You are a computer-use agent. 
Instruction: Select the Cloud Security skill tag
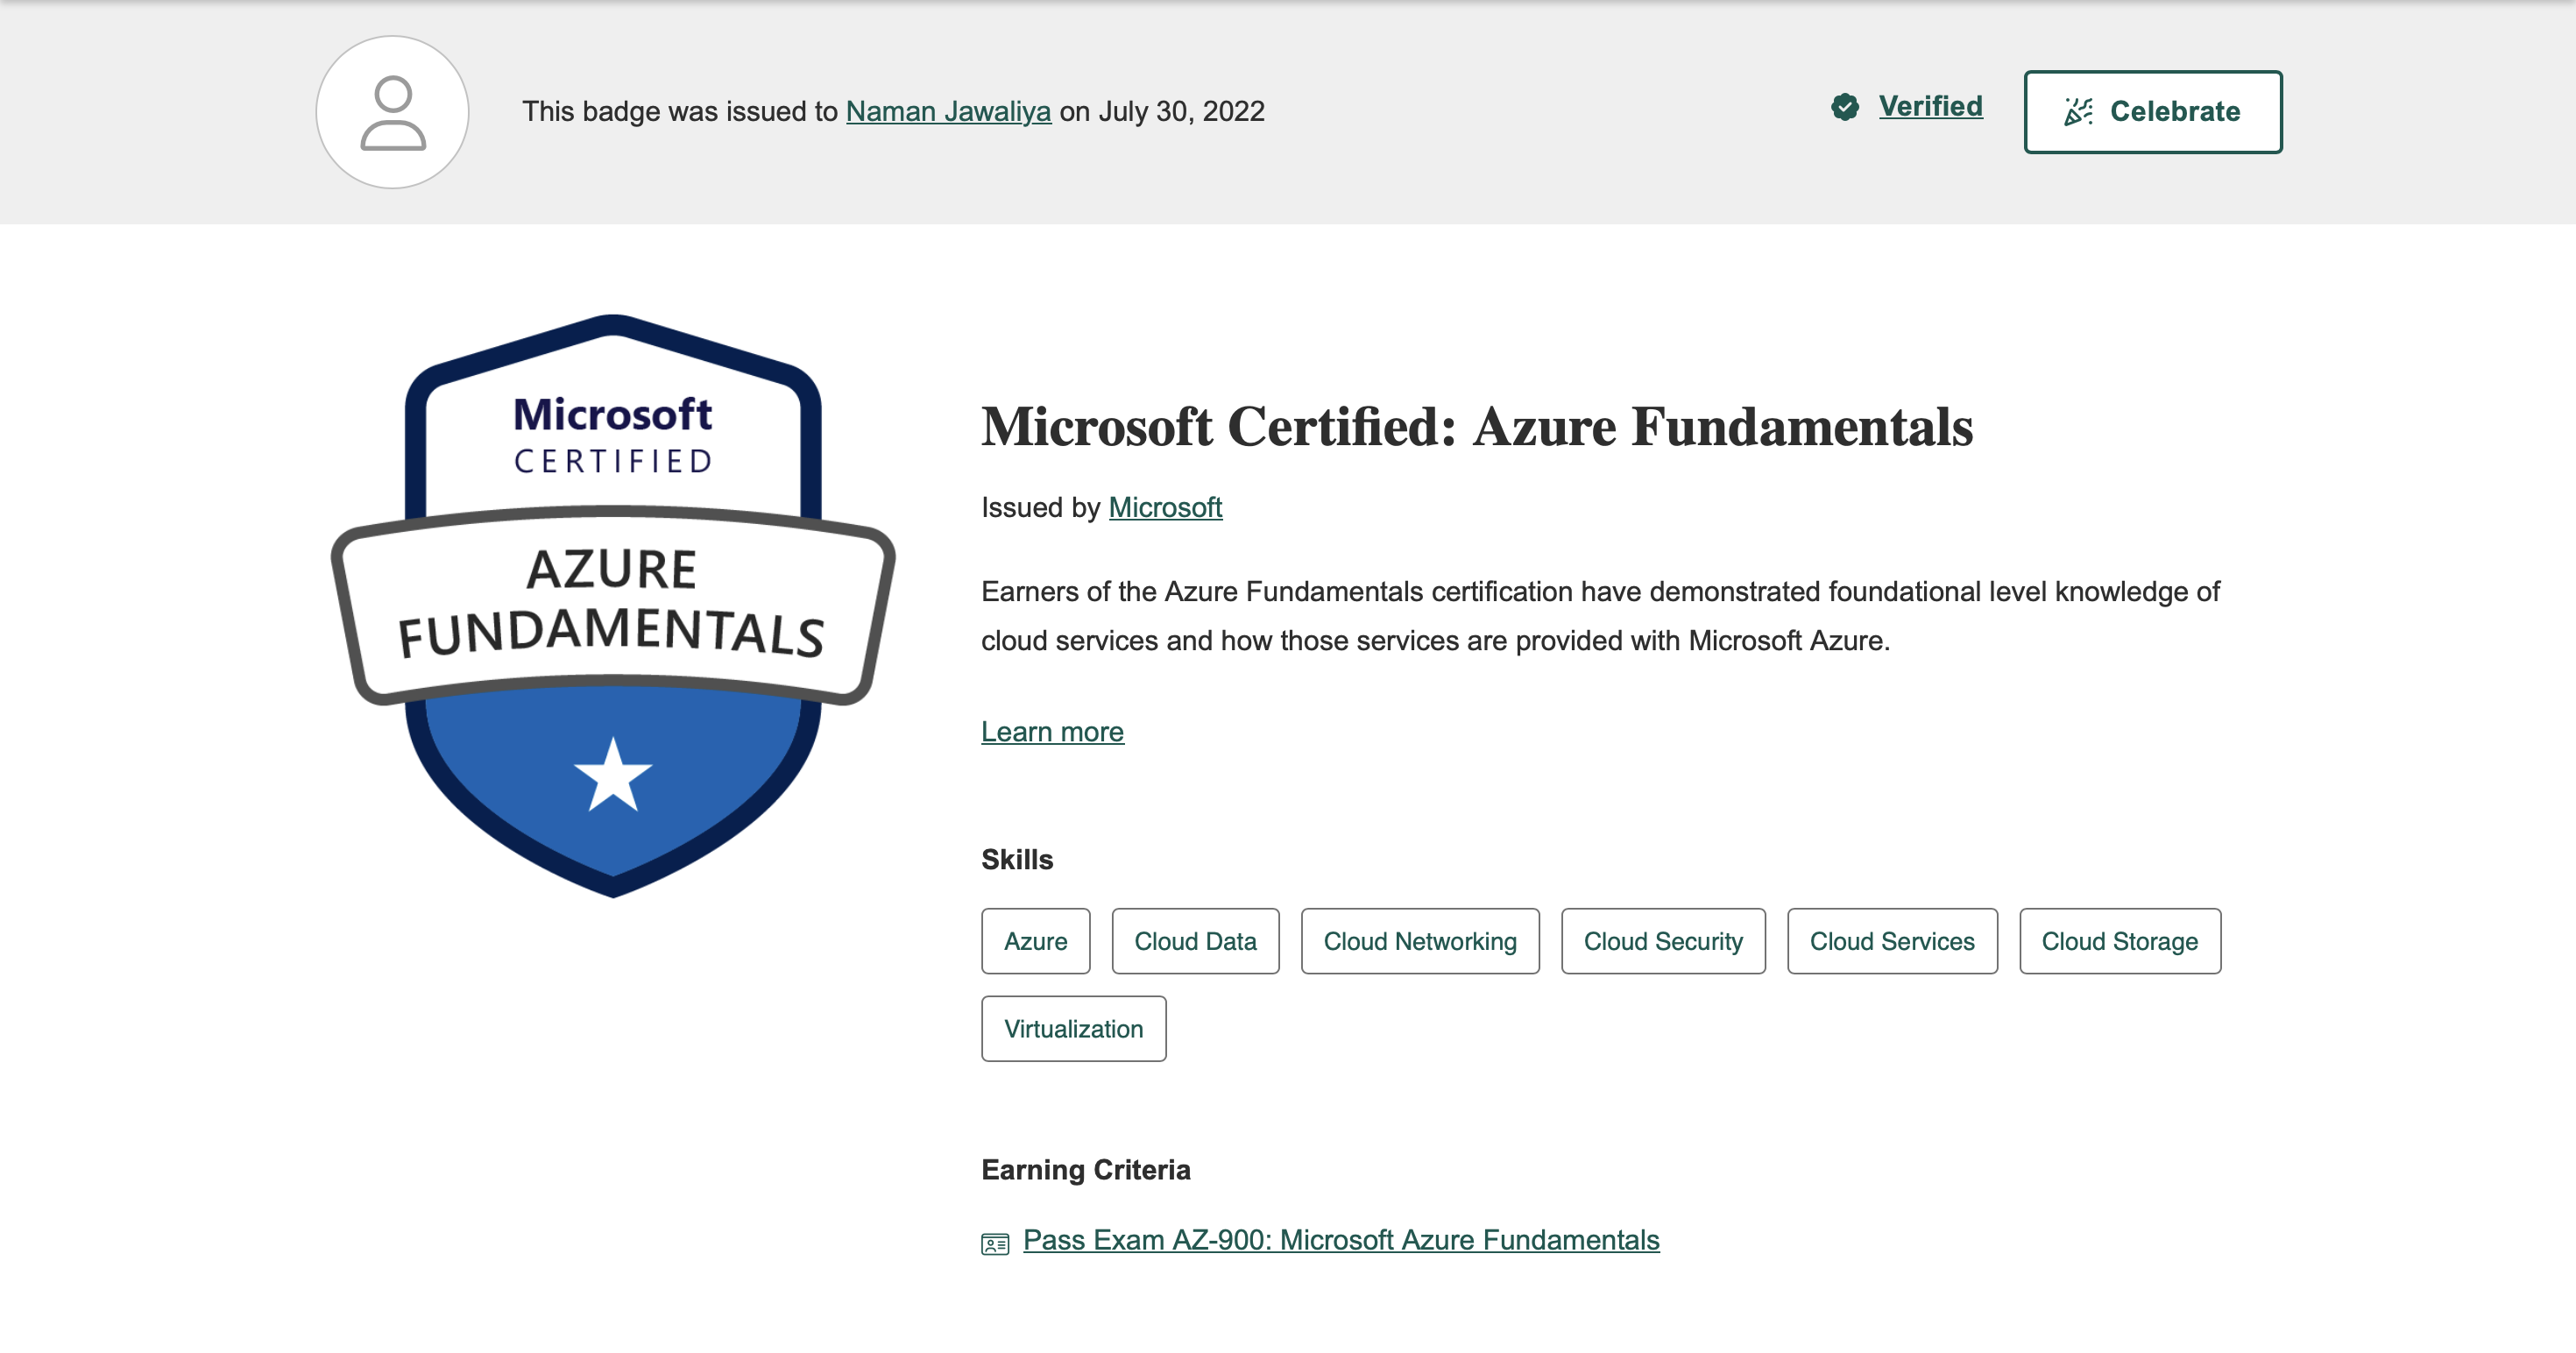click(1663, 941)
